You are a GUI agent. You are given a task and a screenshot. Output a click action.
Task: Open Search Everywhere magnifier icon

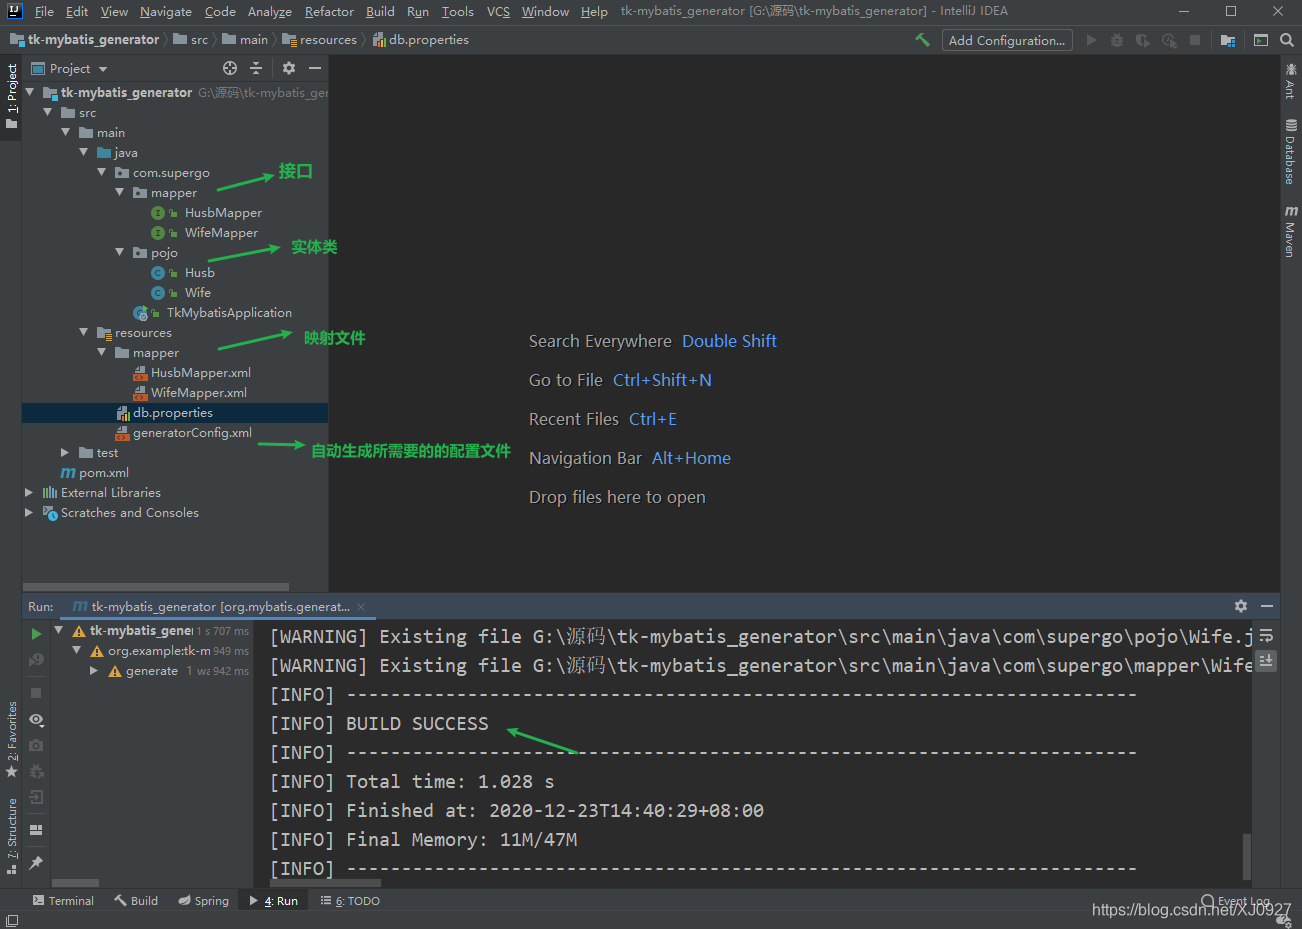[1287, 40]
